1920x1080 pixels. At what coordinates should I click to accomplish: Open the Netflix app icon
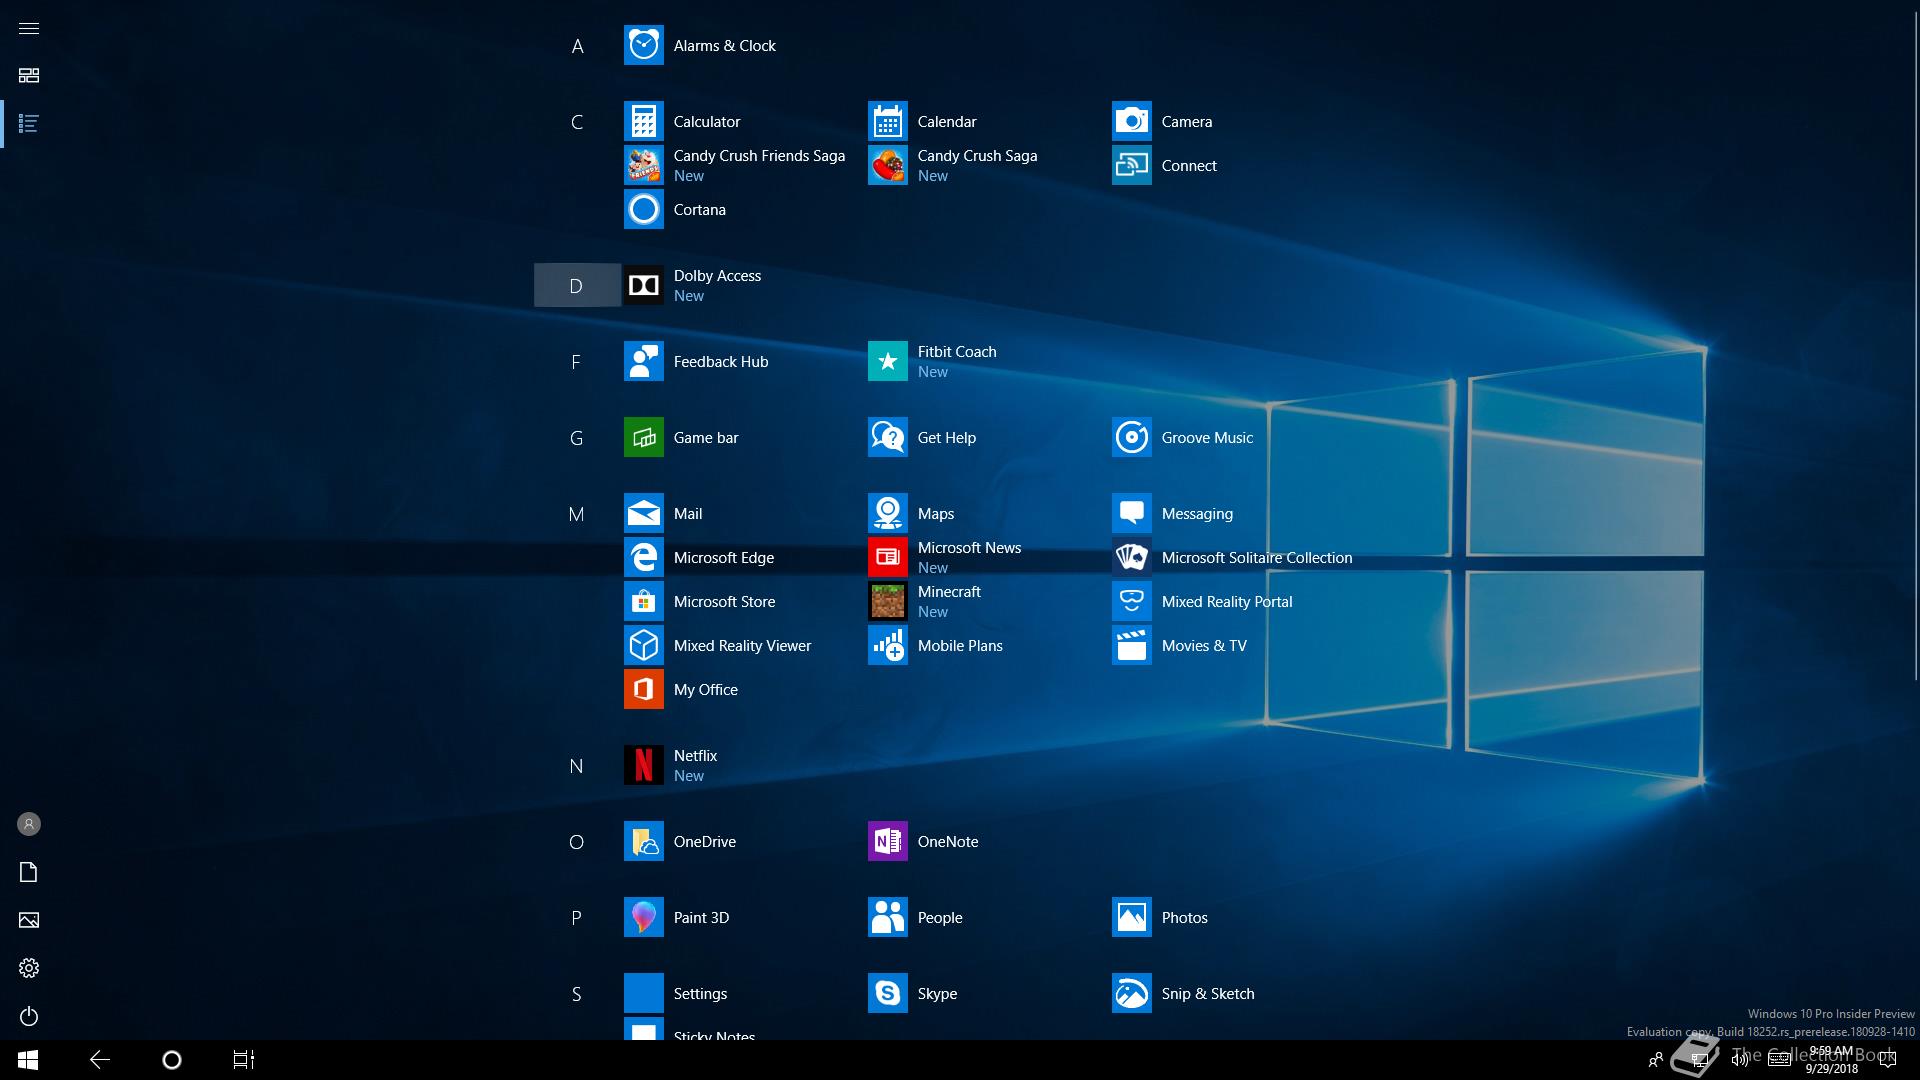coord(643,766)
